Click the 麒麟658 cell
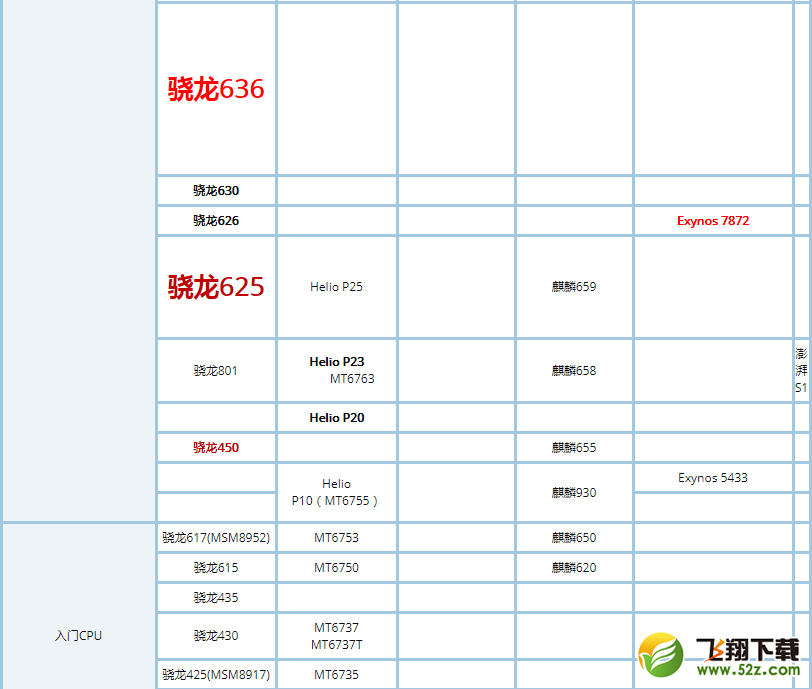 [573, 370]
